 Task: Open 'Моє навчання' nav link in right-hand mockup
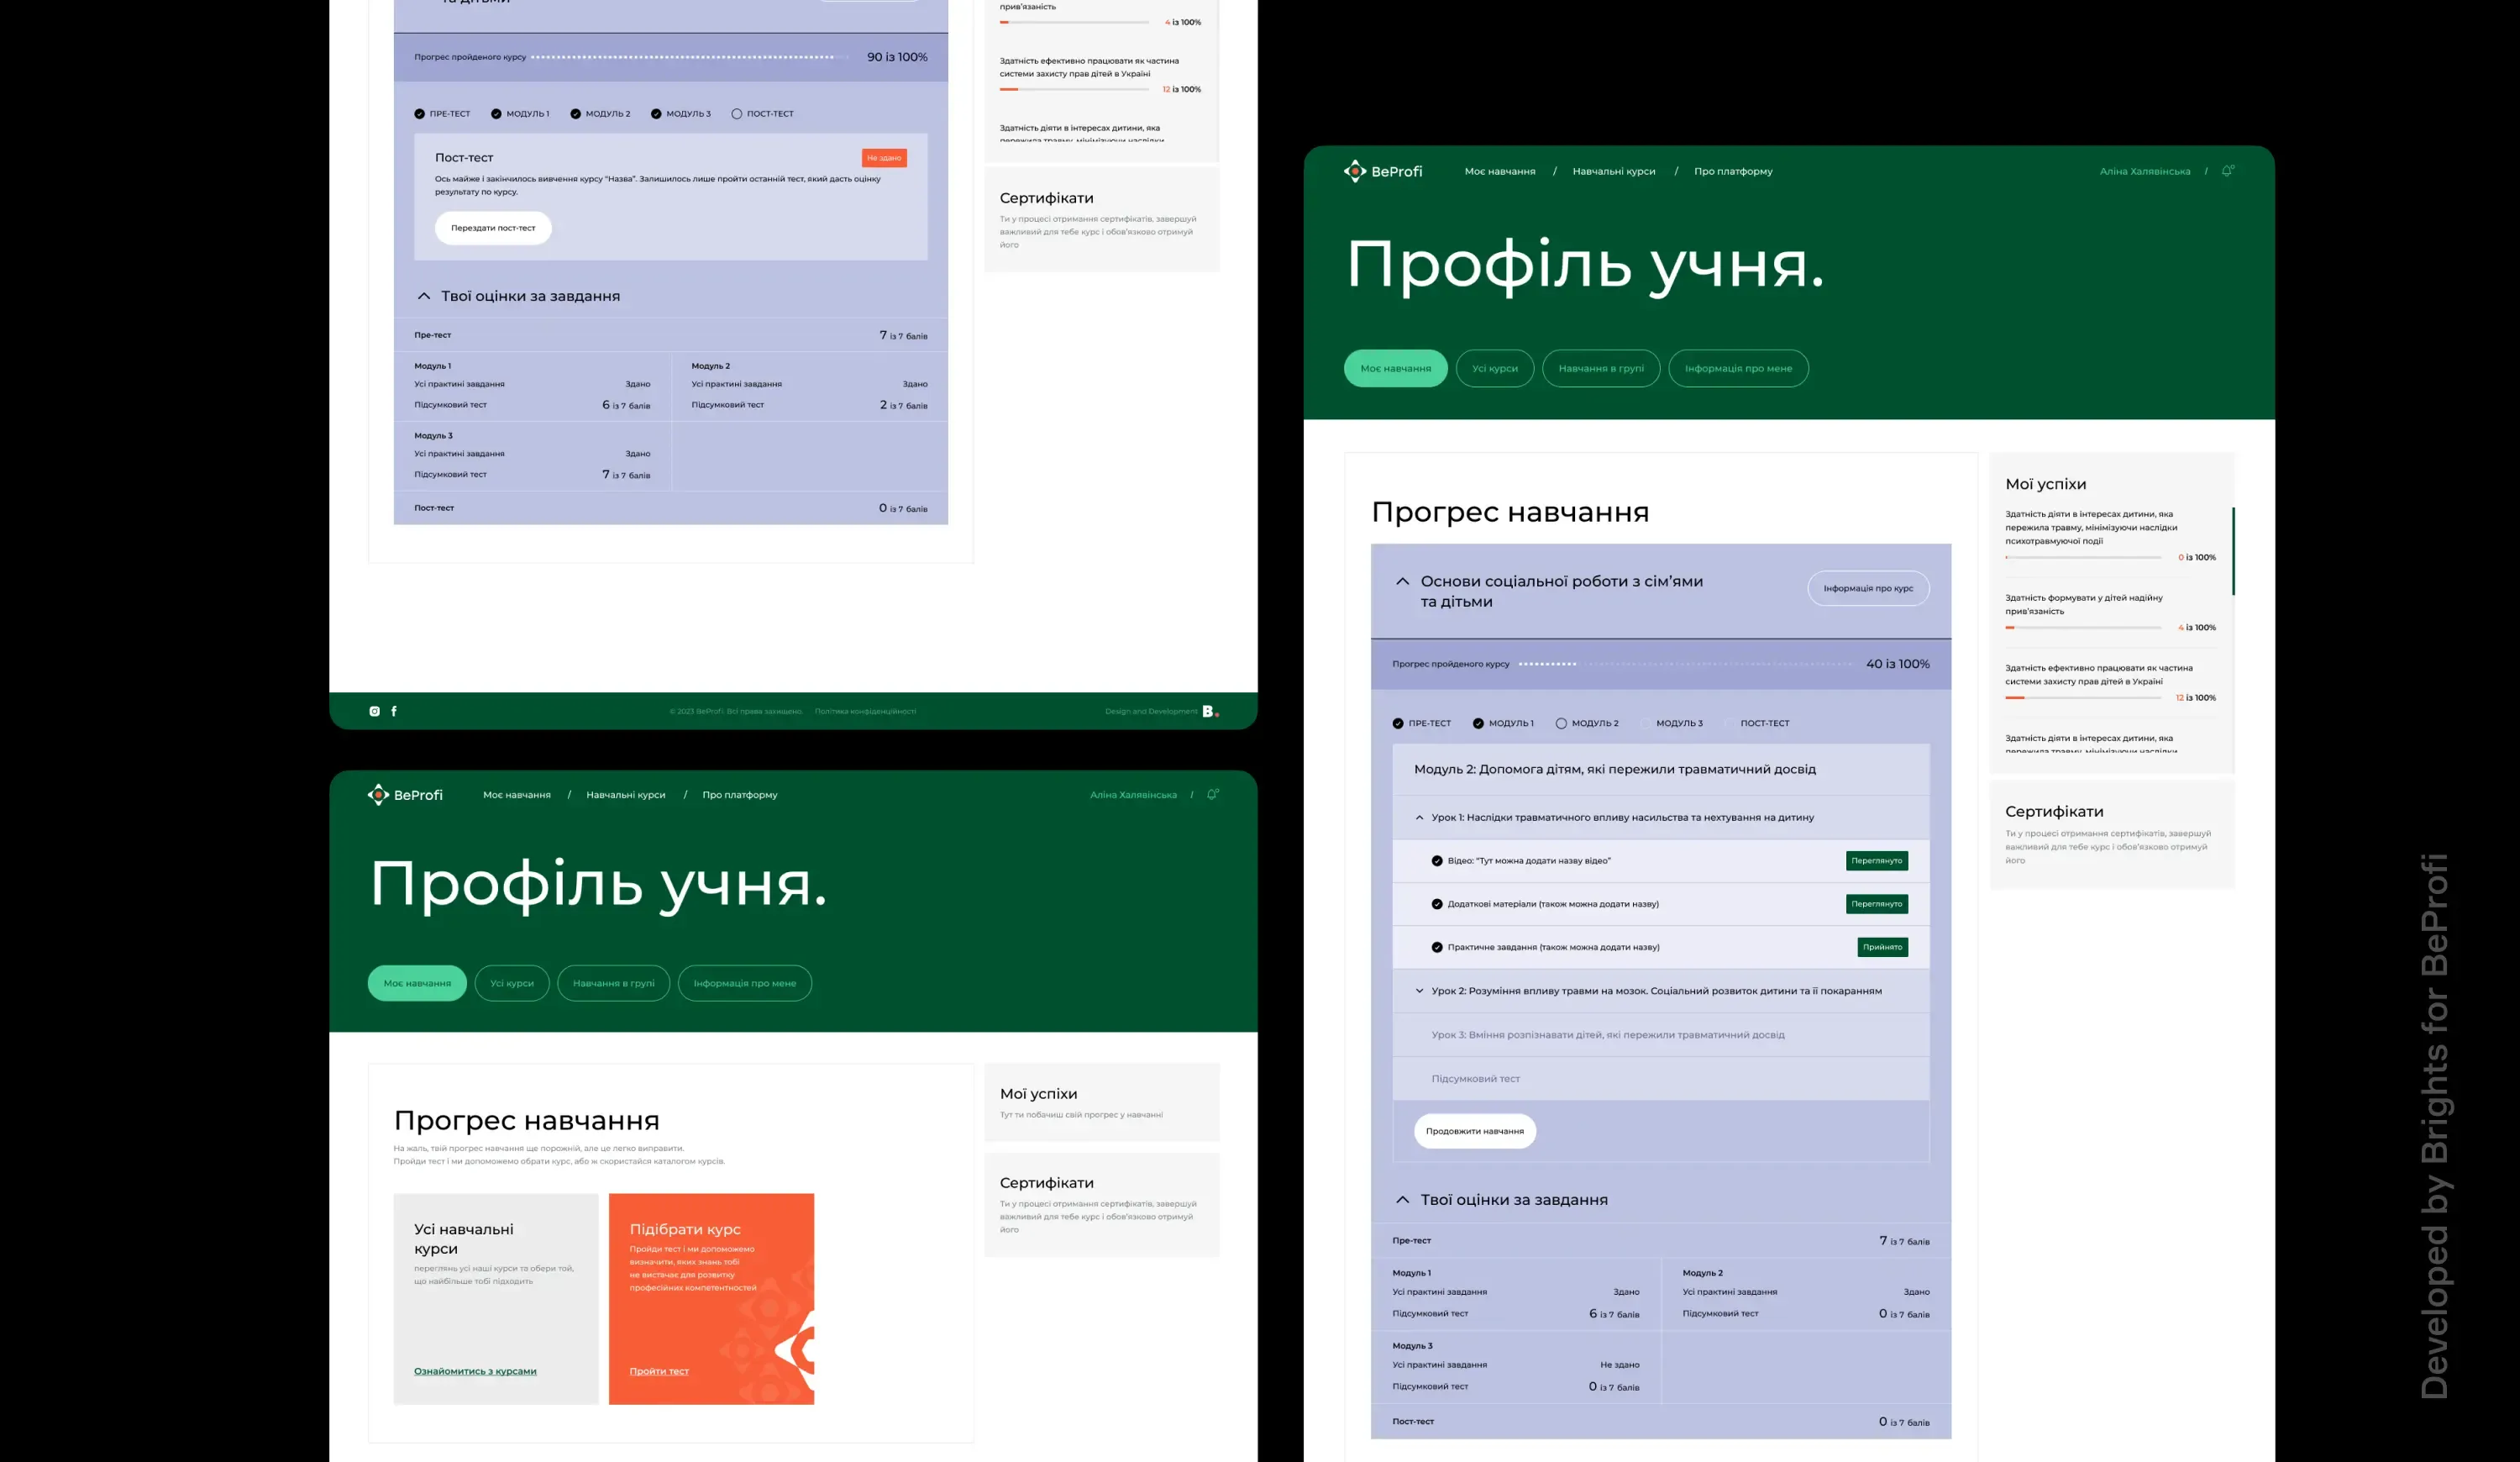tap(1499, 171)
